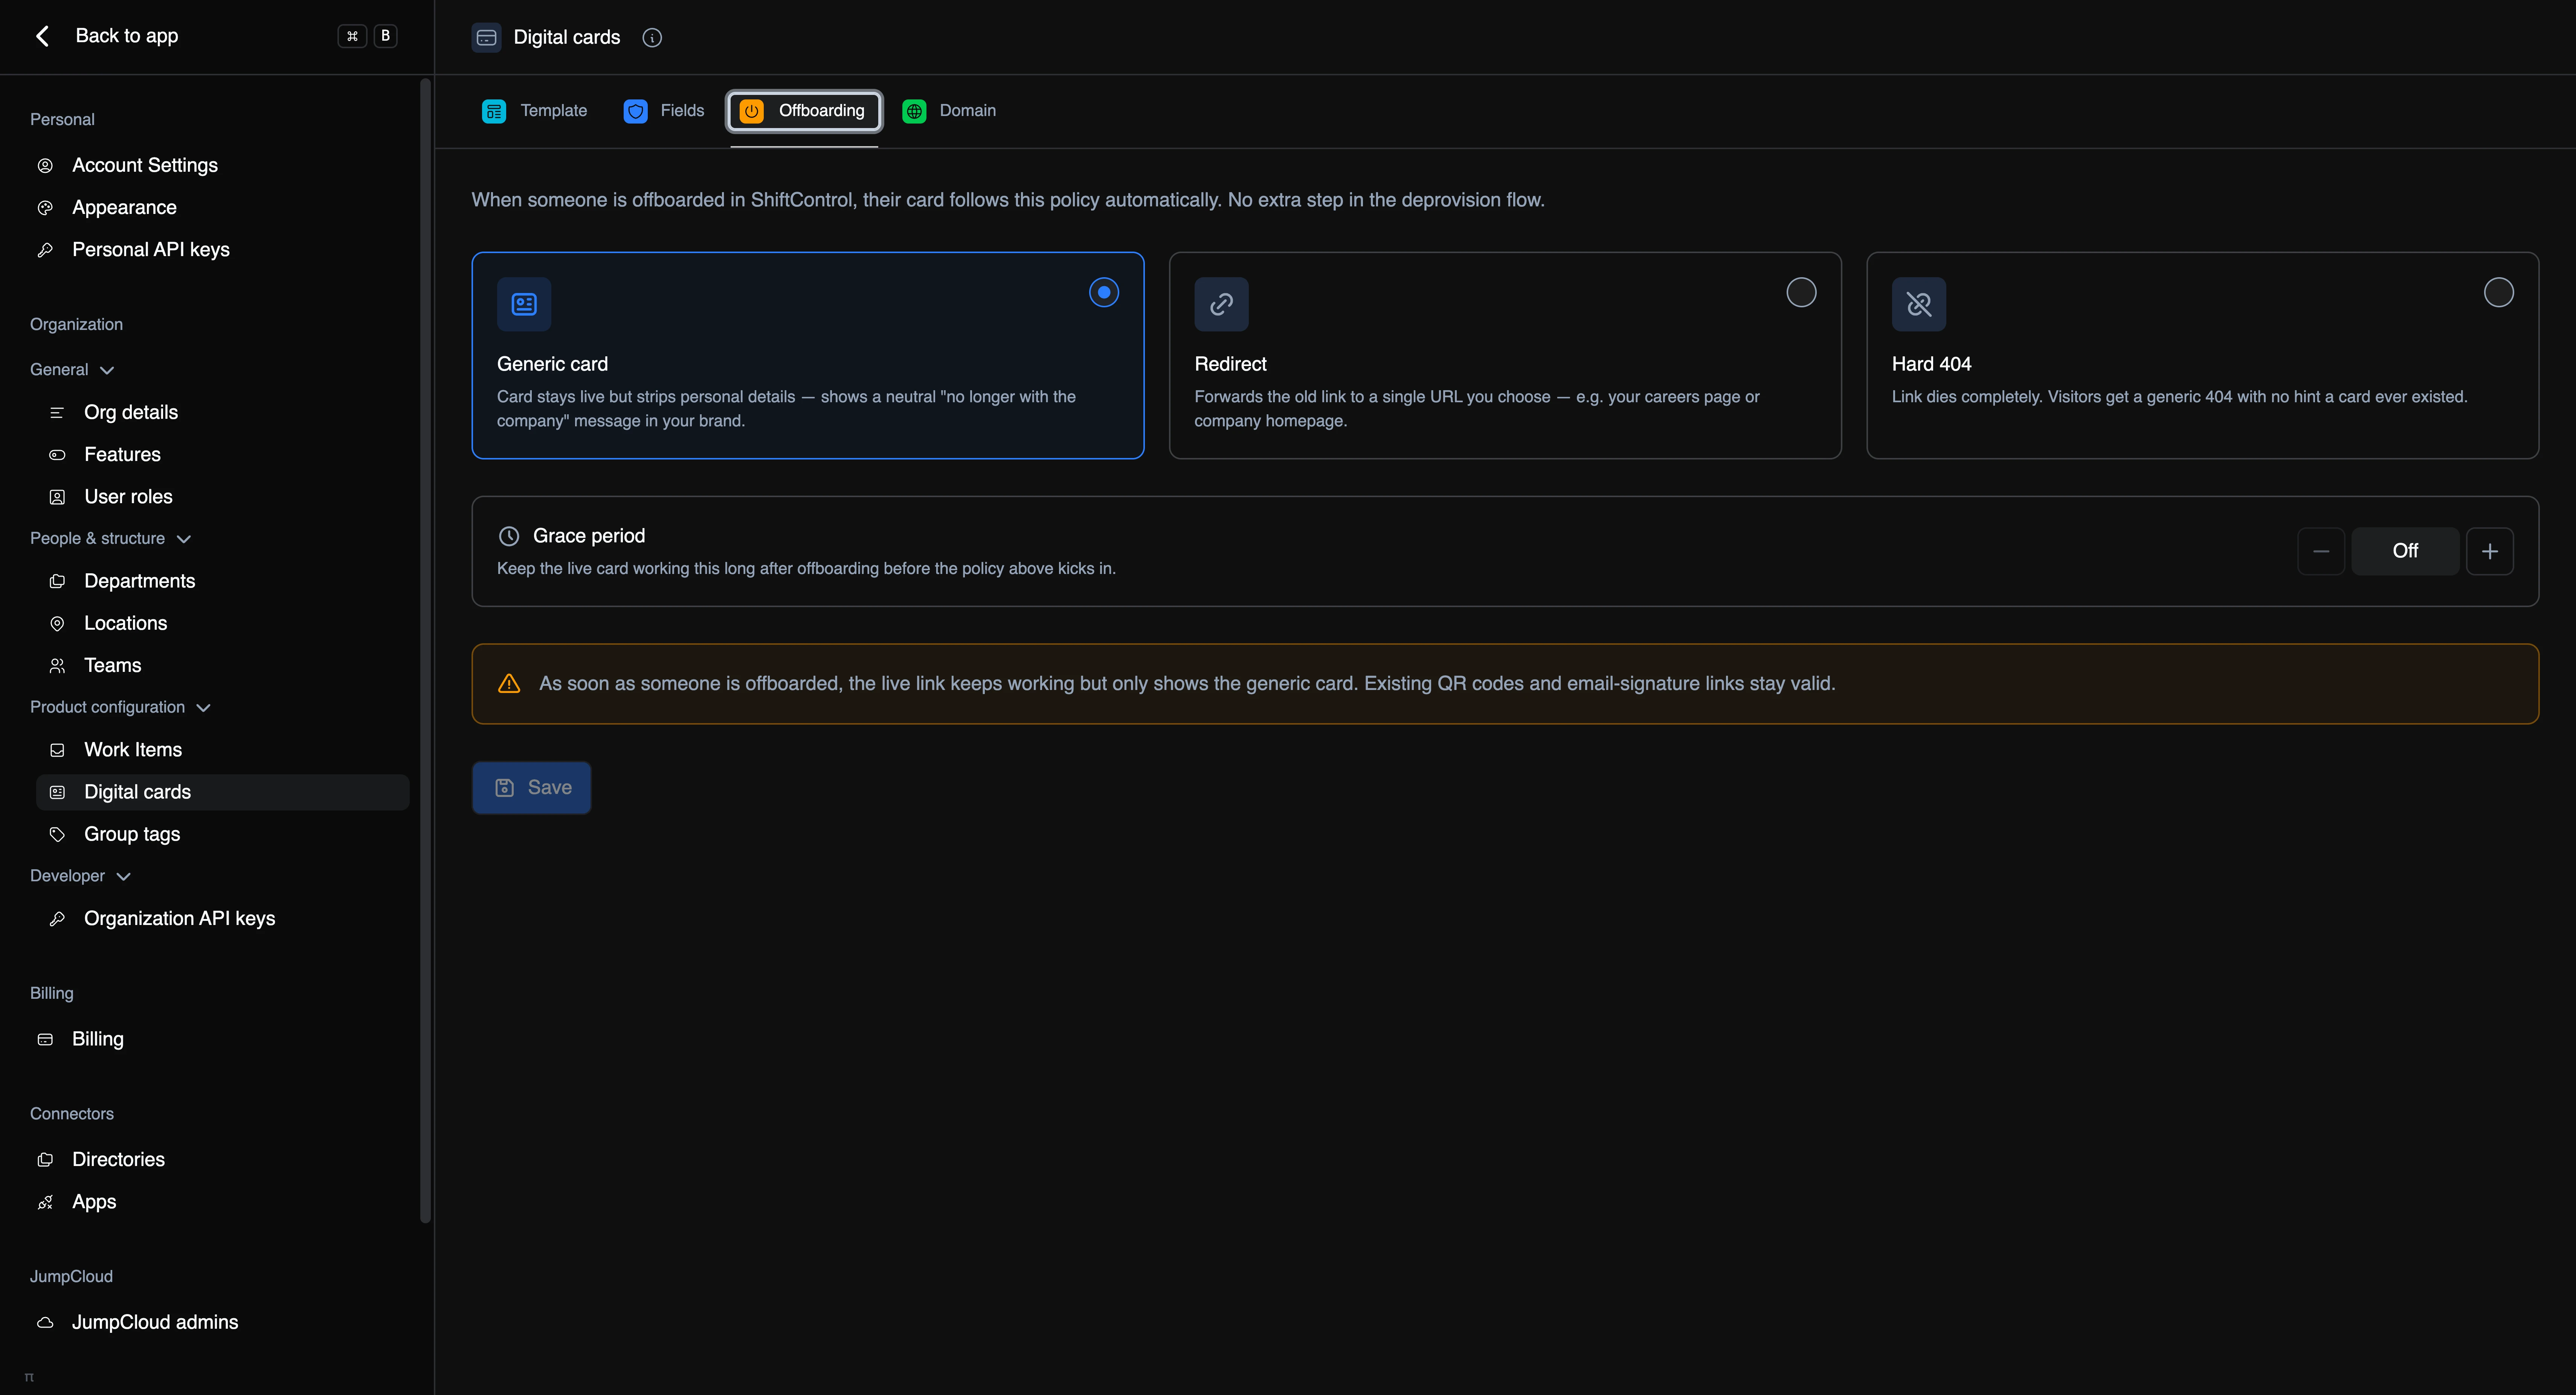Click the Features toggle icon
Screen dimensions: 2576x1395
(x=57, y=455)
